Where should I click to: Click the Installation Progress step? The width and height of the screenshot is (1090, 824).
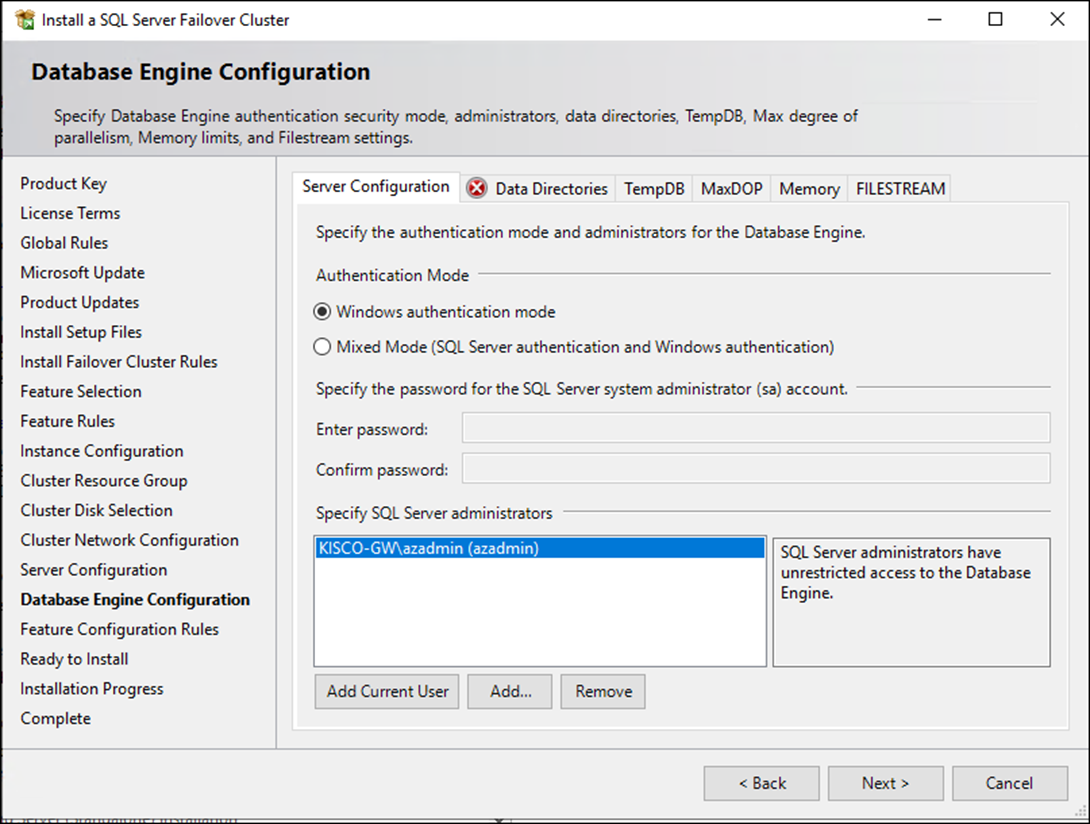point(92,689)
